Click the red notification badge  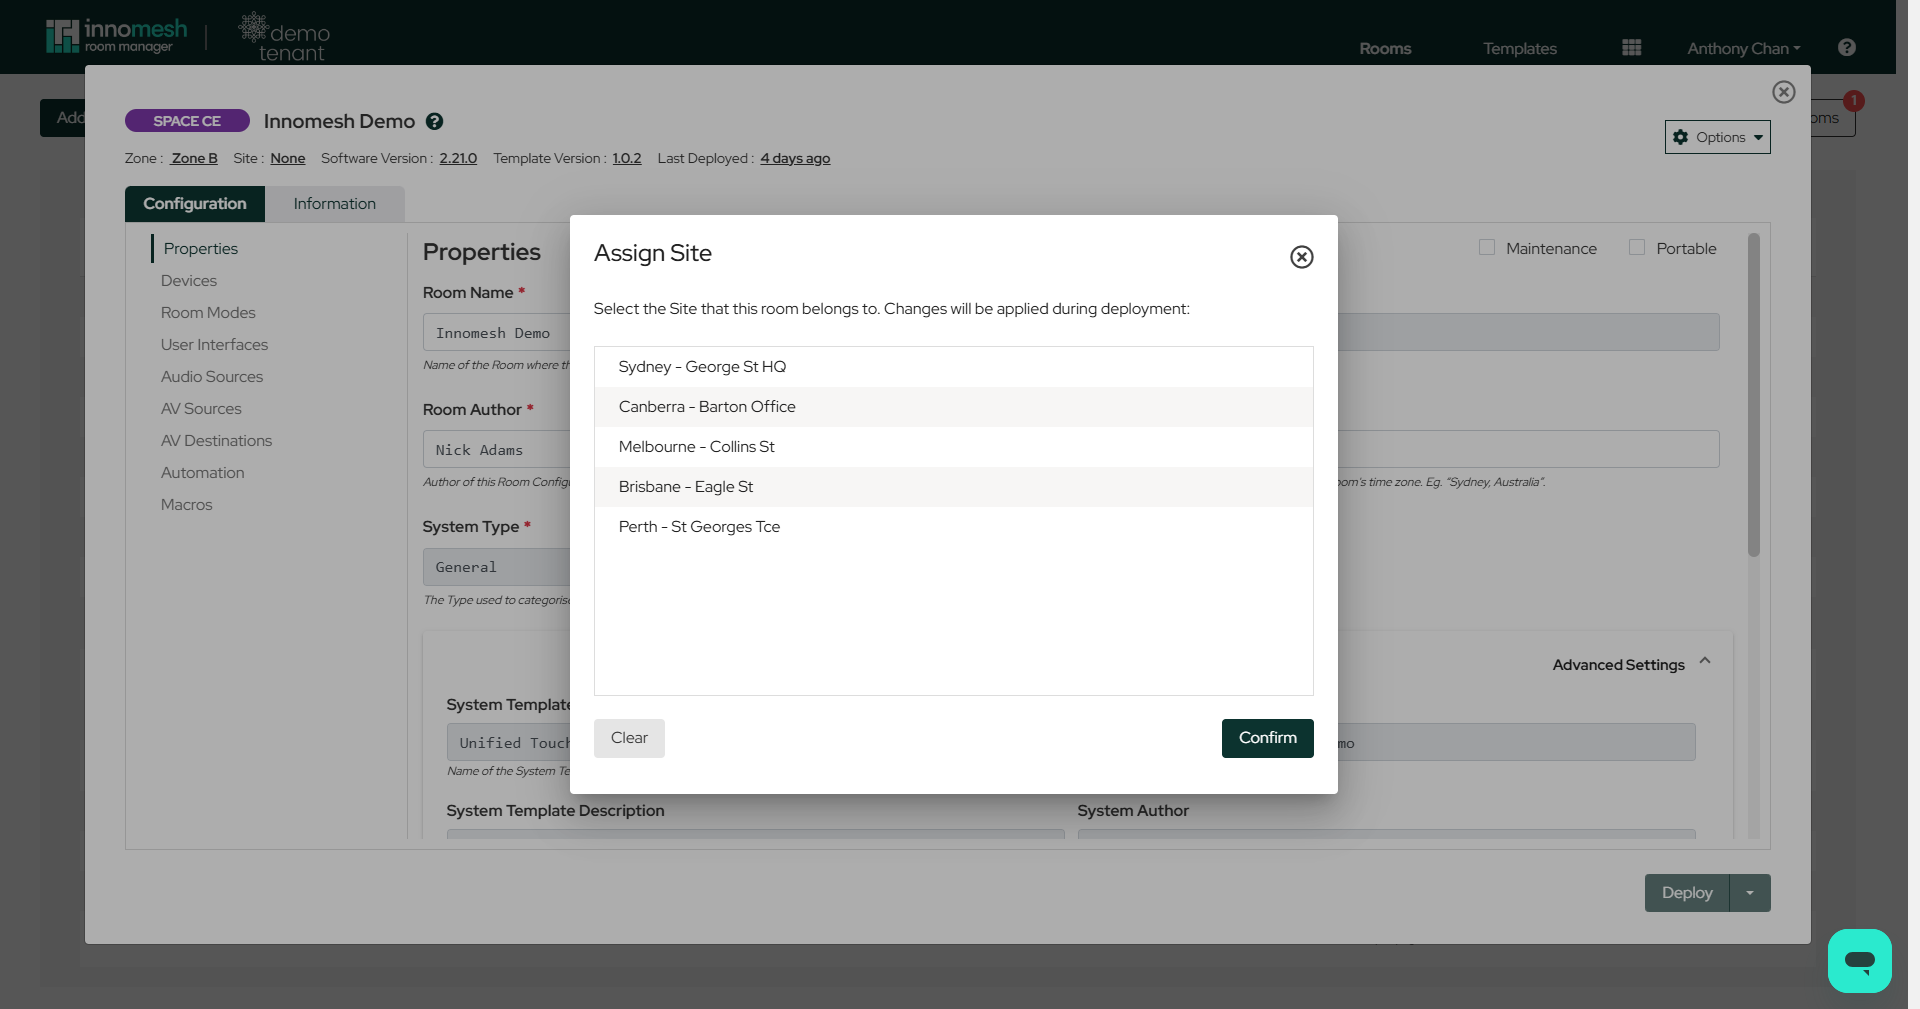[x=1853, y=100]
